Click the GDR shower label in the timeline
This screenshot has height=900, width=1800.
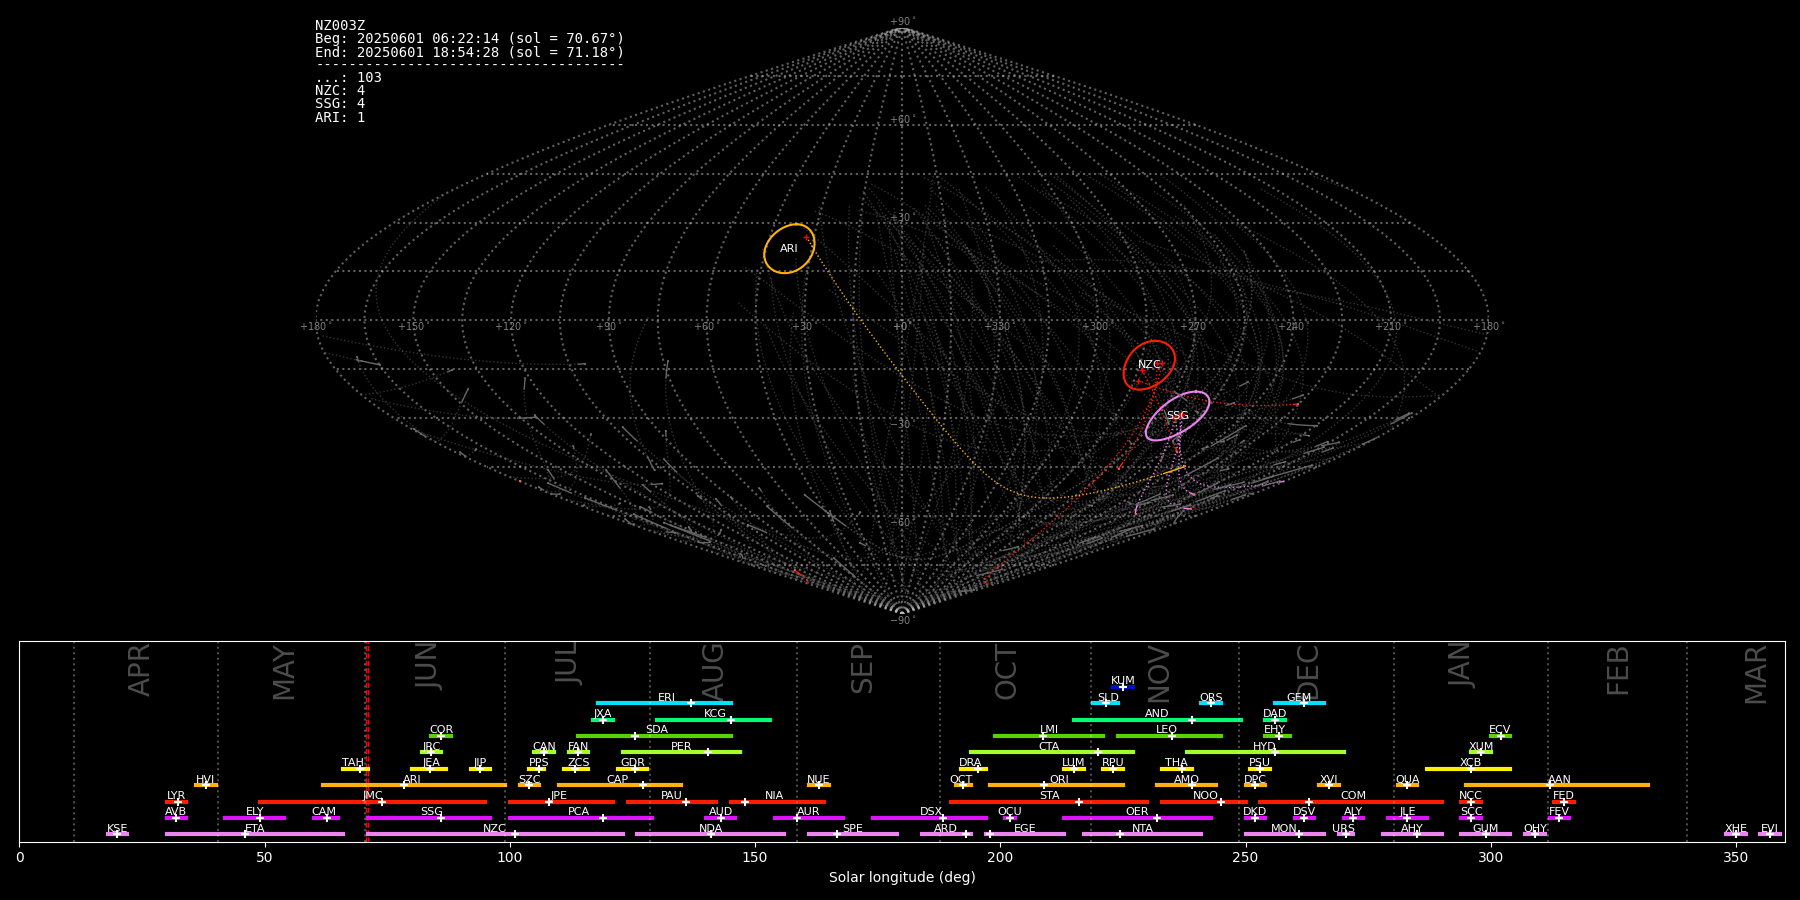(633, 763)
